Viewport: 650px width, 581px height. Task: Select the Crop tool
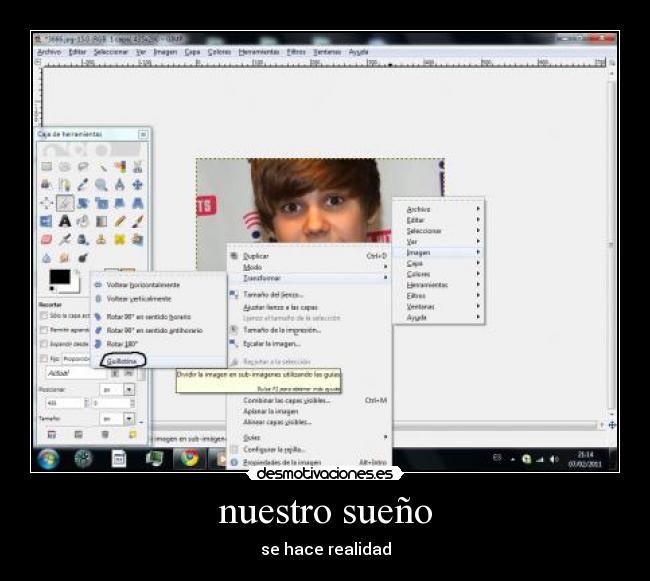[x=65, y=203]
